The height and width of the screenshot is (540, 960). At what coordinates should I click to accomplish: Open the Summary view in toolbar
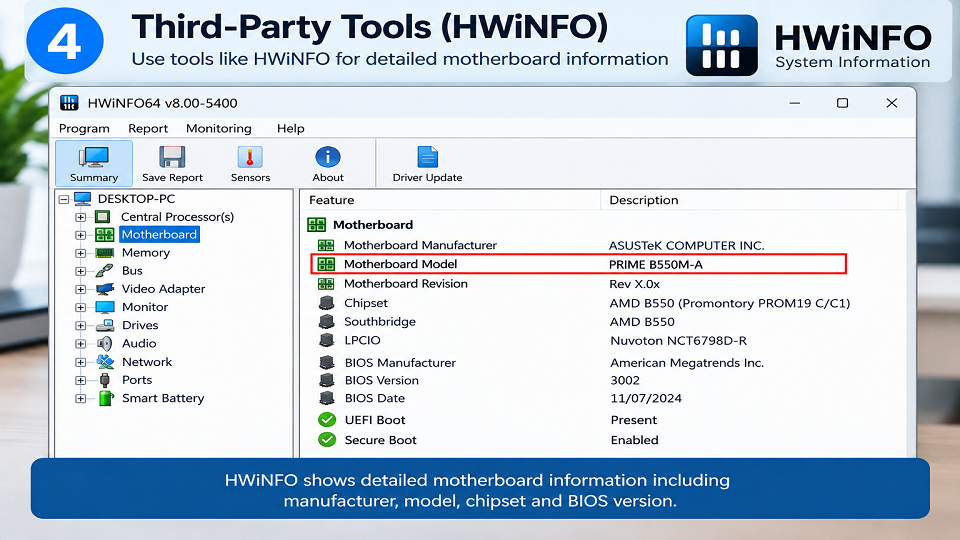pyautogui.click(x=94, y=163)
